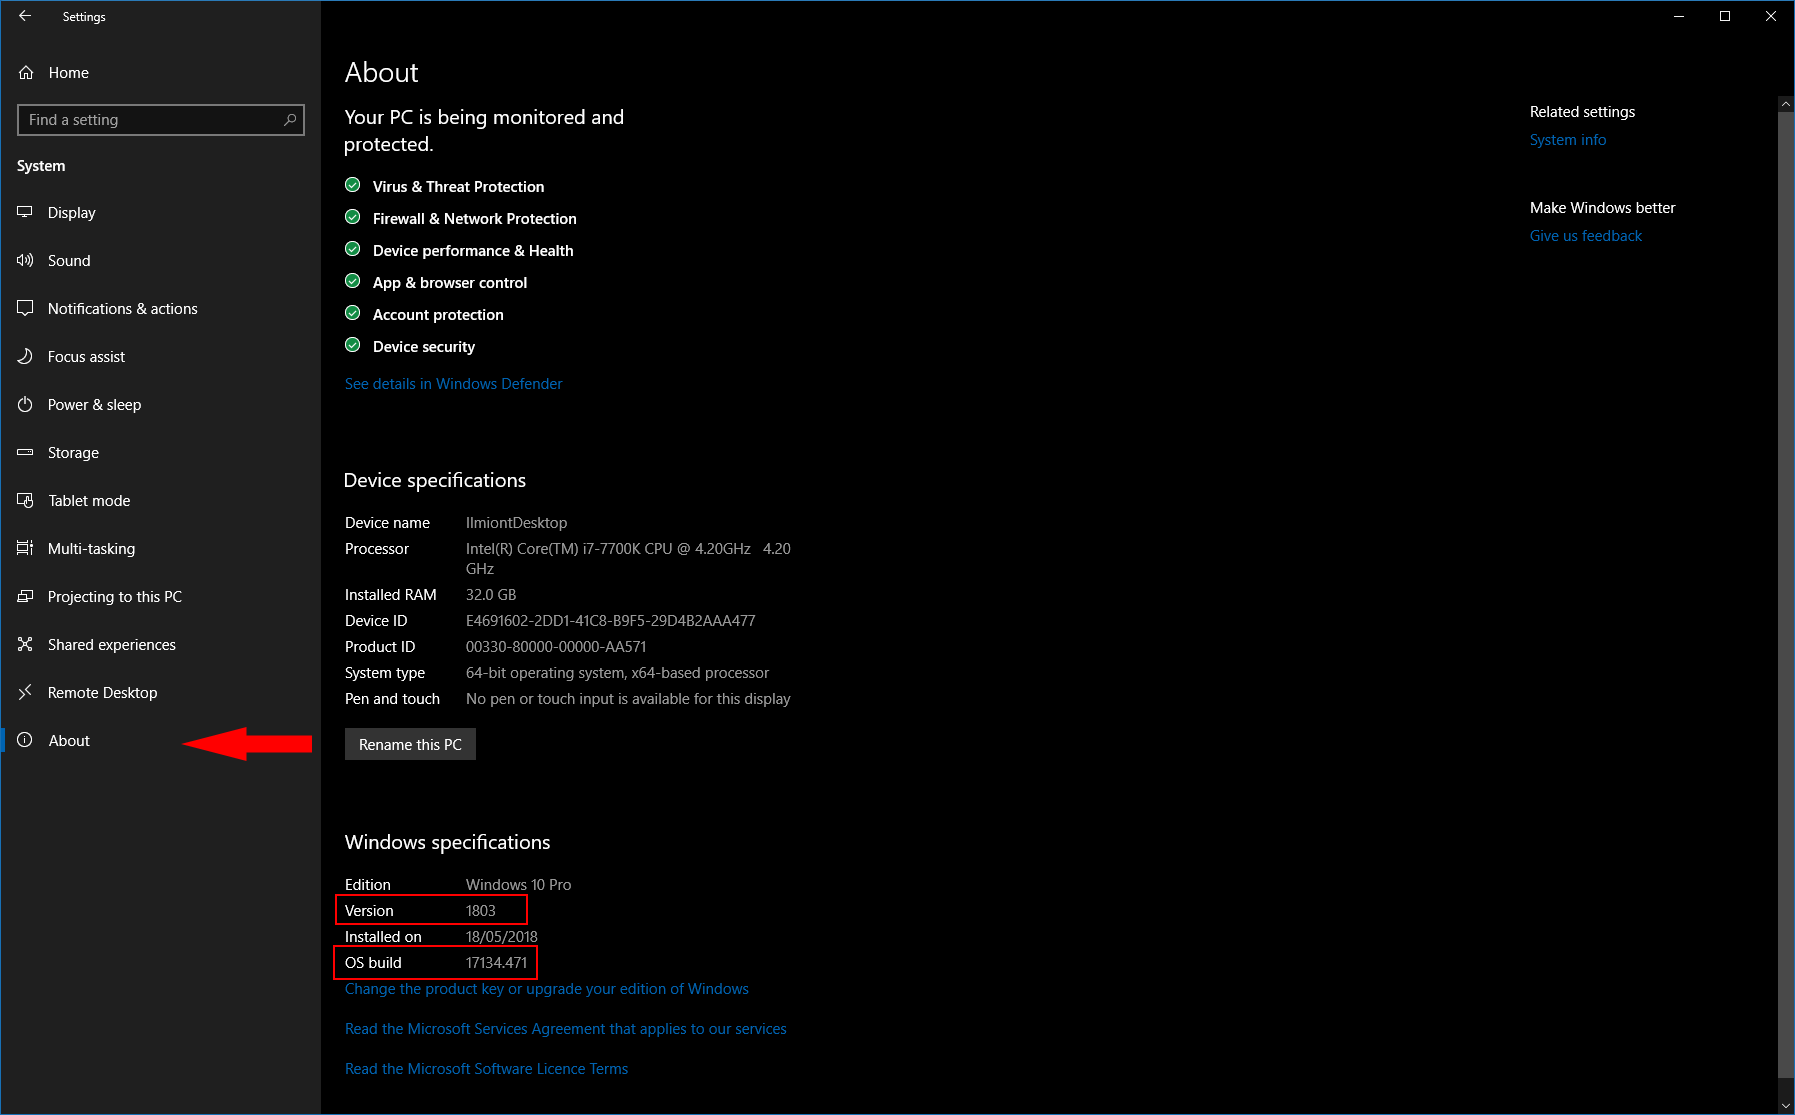Open Remote Desktop settings

102,692
